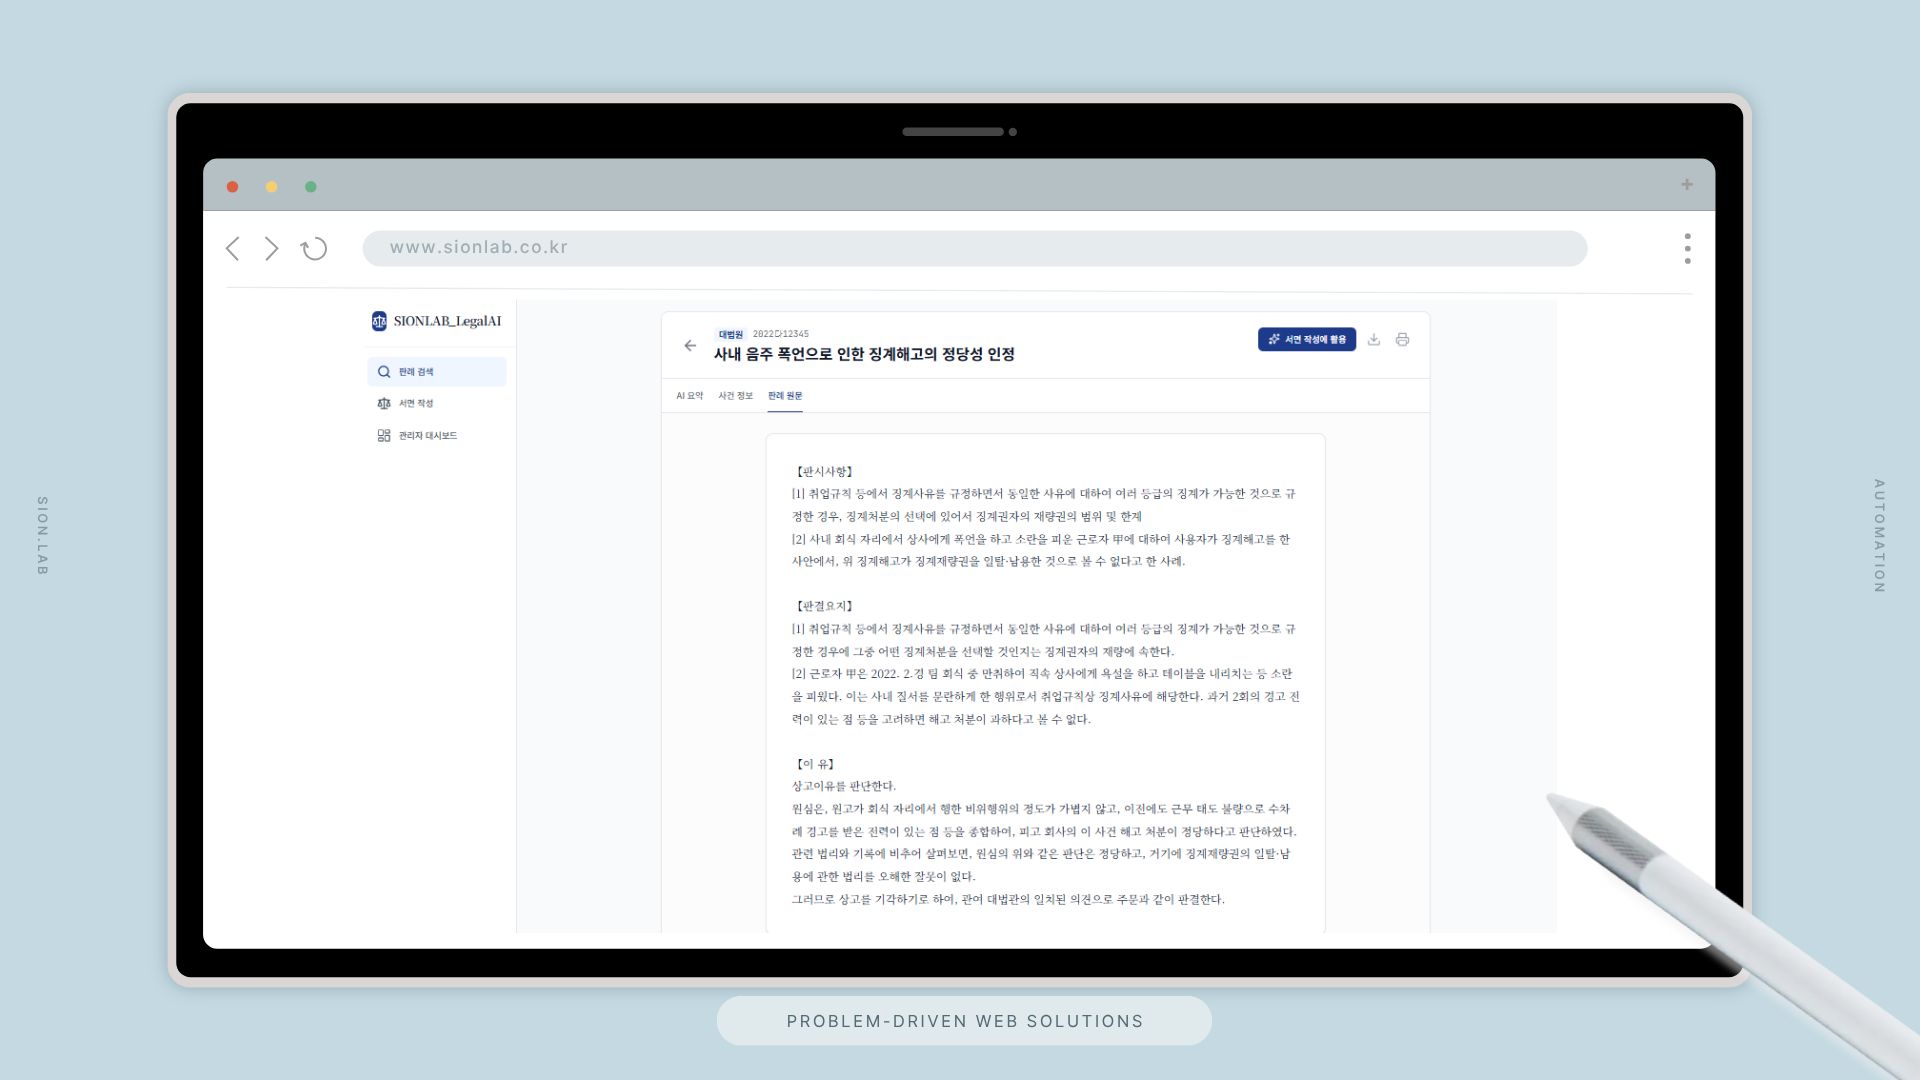Download the ruling with download icon

pyautogui.click(x=1374, y=340)
